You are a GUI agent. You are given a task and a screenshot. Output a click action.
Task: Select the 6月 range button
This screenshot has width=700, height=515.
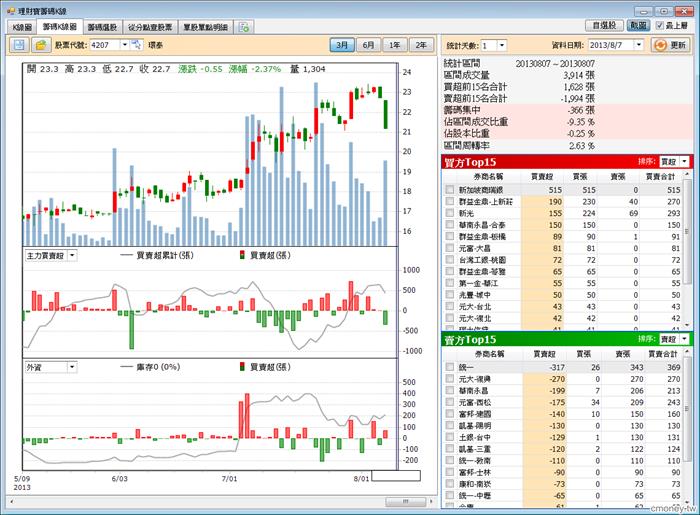(x=368, y=45)
